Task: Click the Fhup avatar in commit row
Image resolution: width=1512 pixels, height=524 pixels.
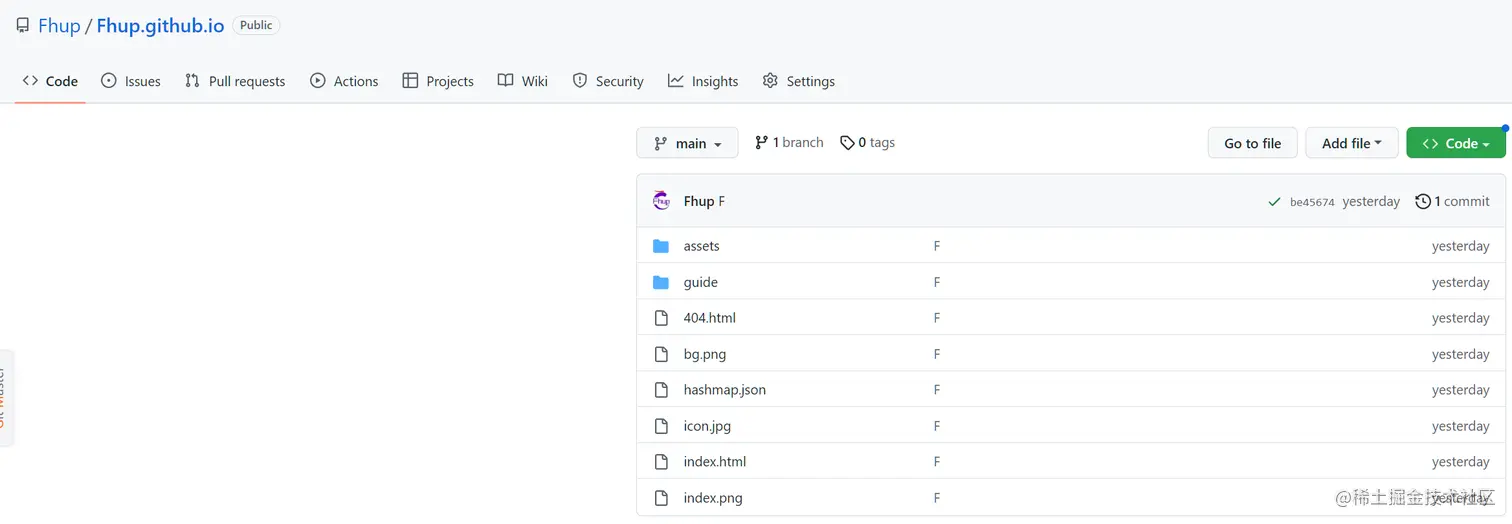Action: coord(661,201)
